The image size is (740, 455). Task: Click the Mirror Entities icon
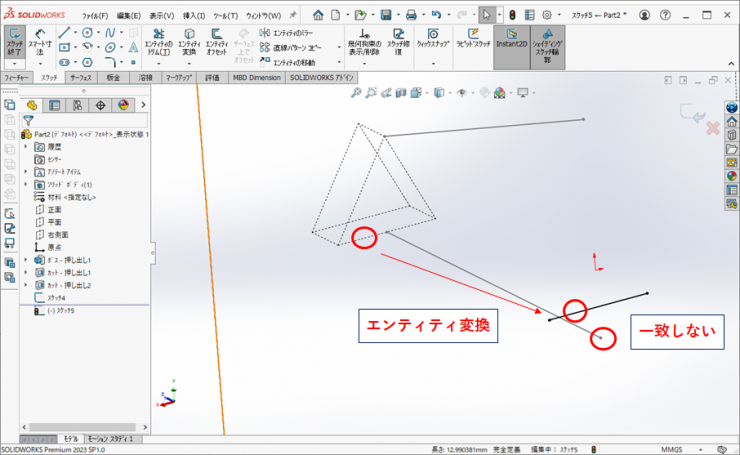tap(265, 33)
